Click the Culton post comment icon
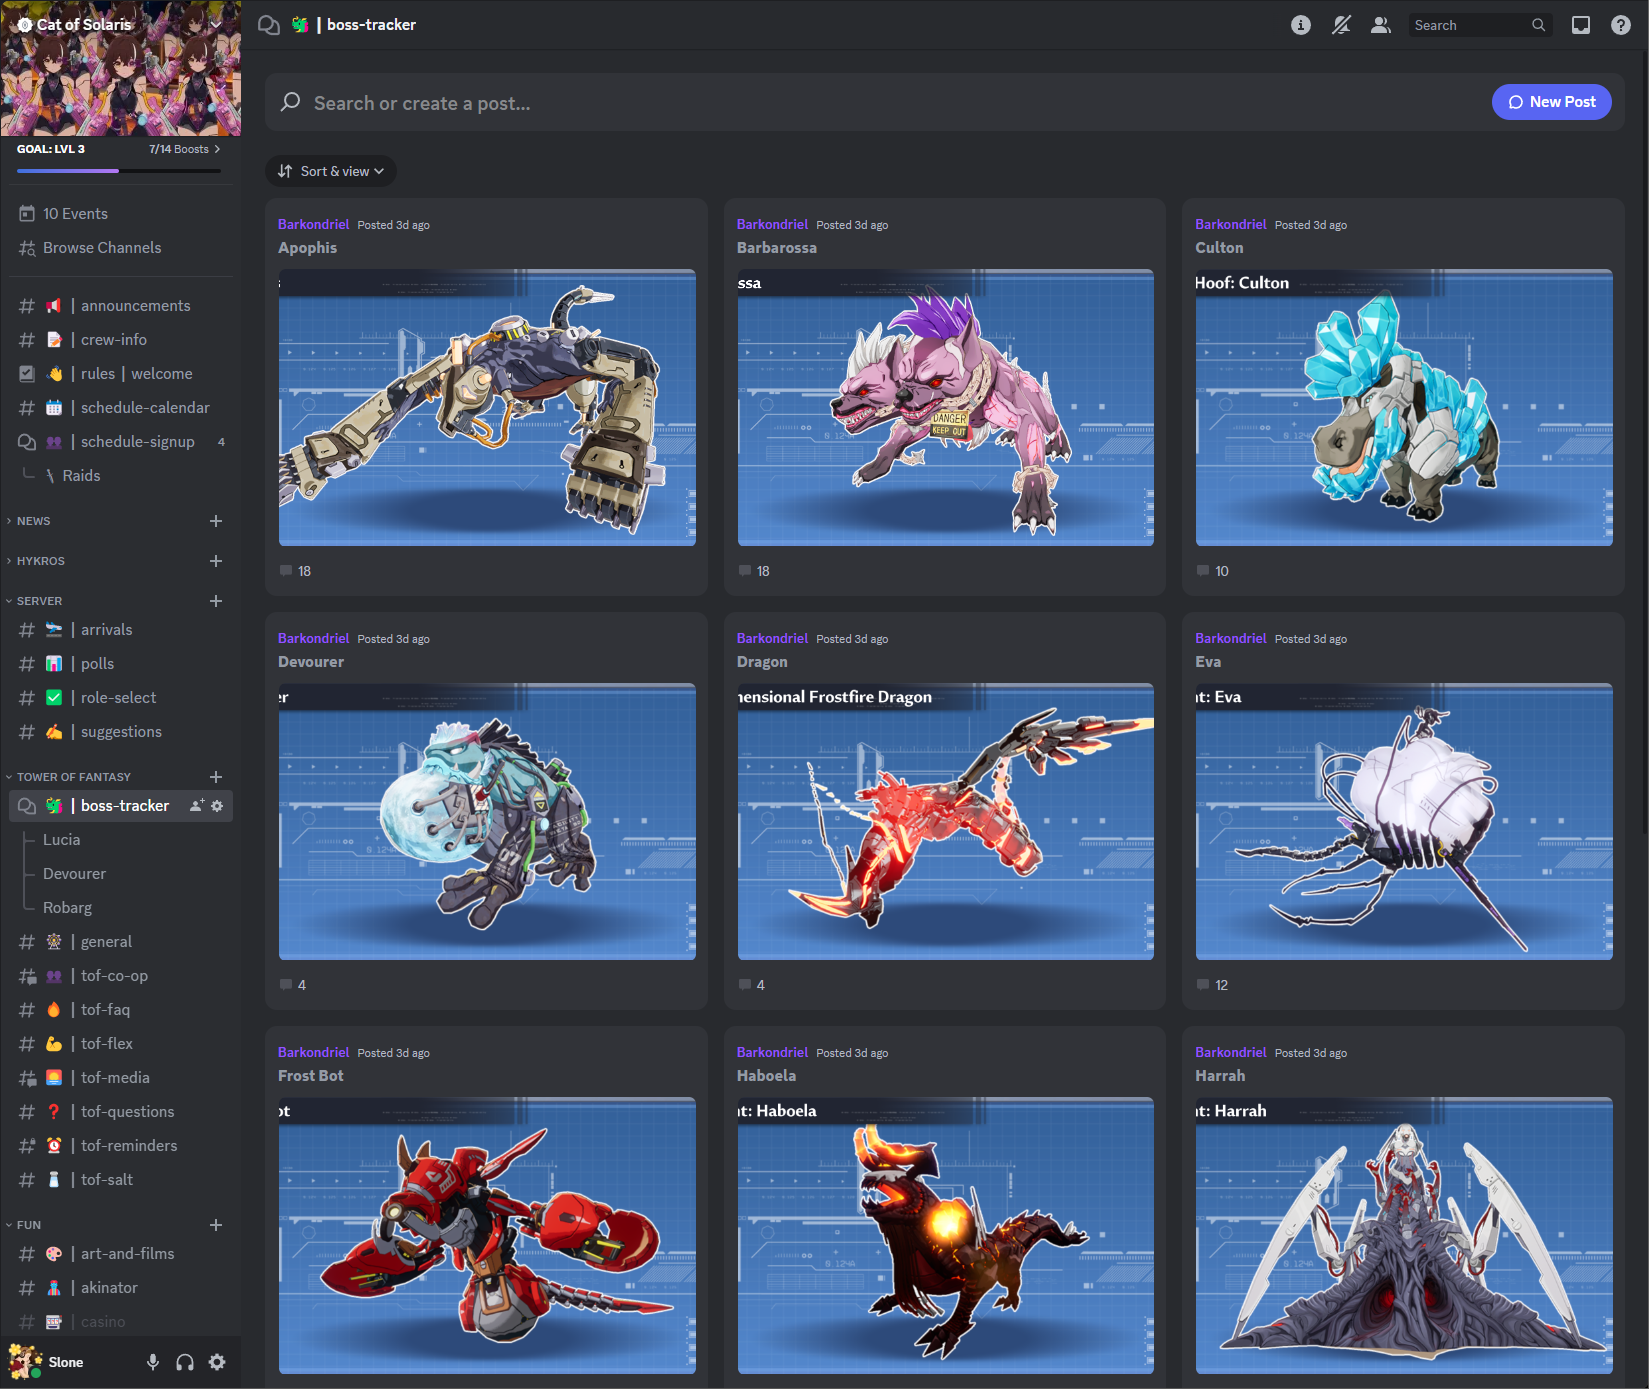1649x1389 pixels. [x=1204, y=571]
